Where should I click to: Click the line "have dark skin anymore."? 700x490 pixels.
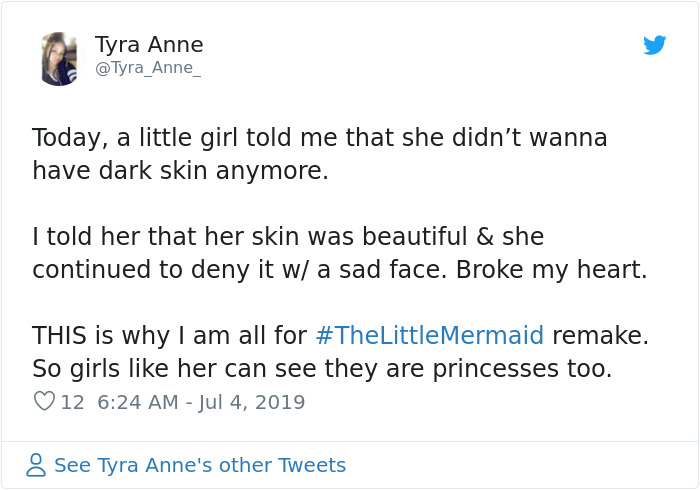[x=180, y=171]
